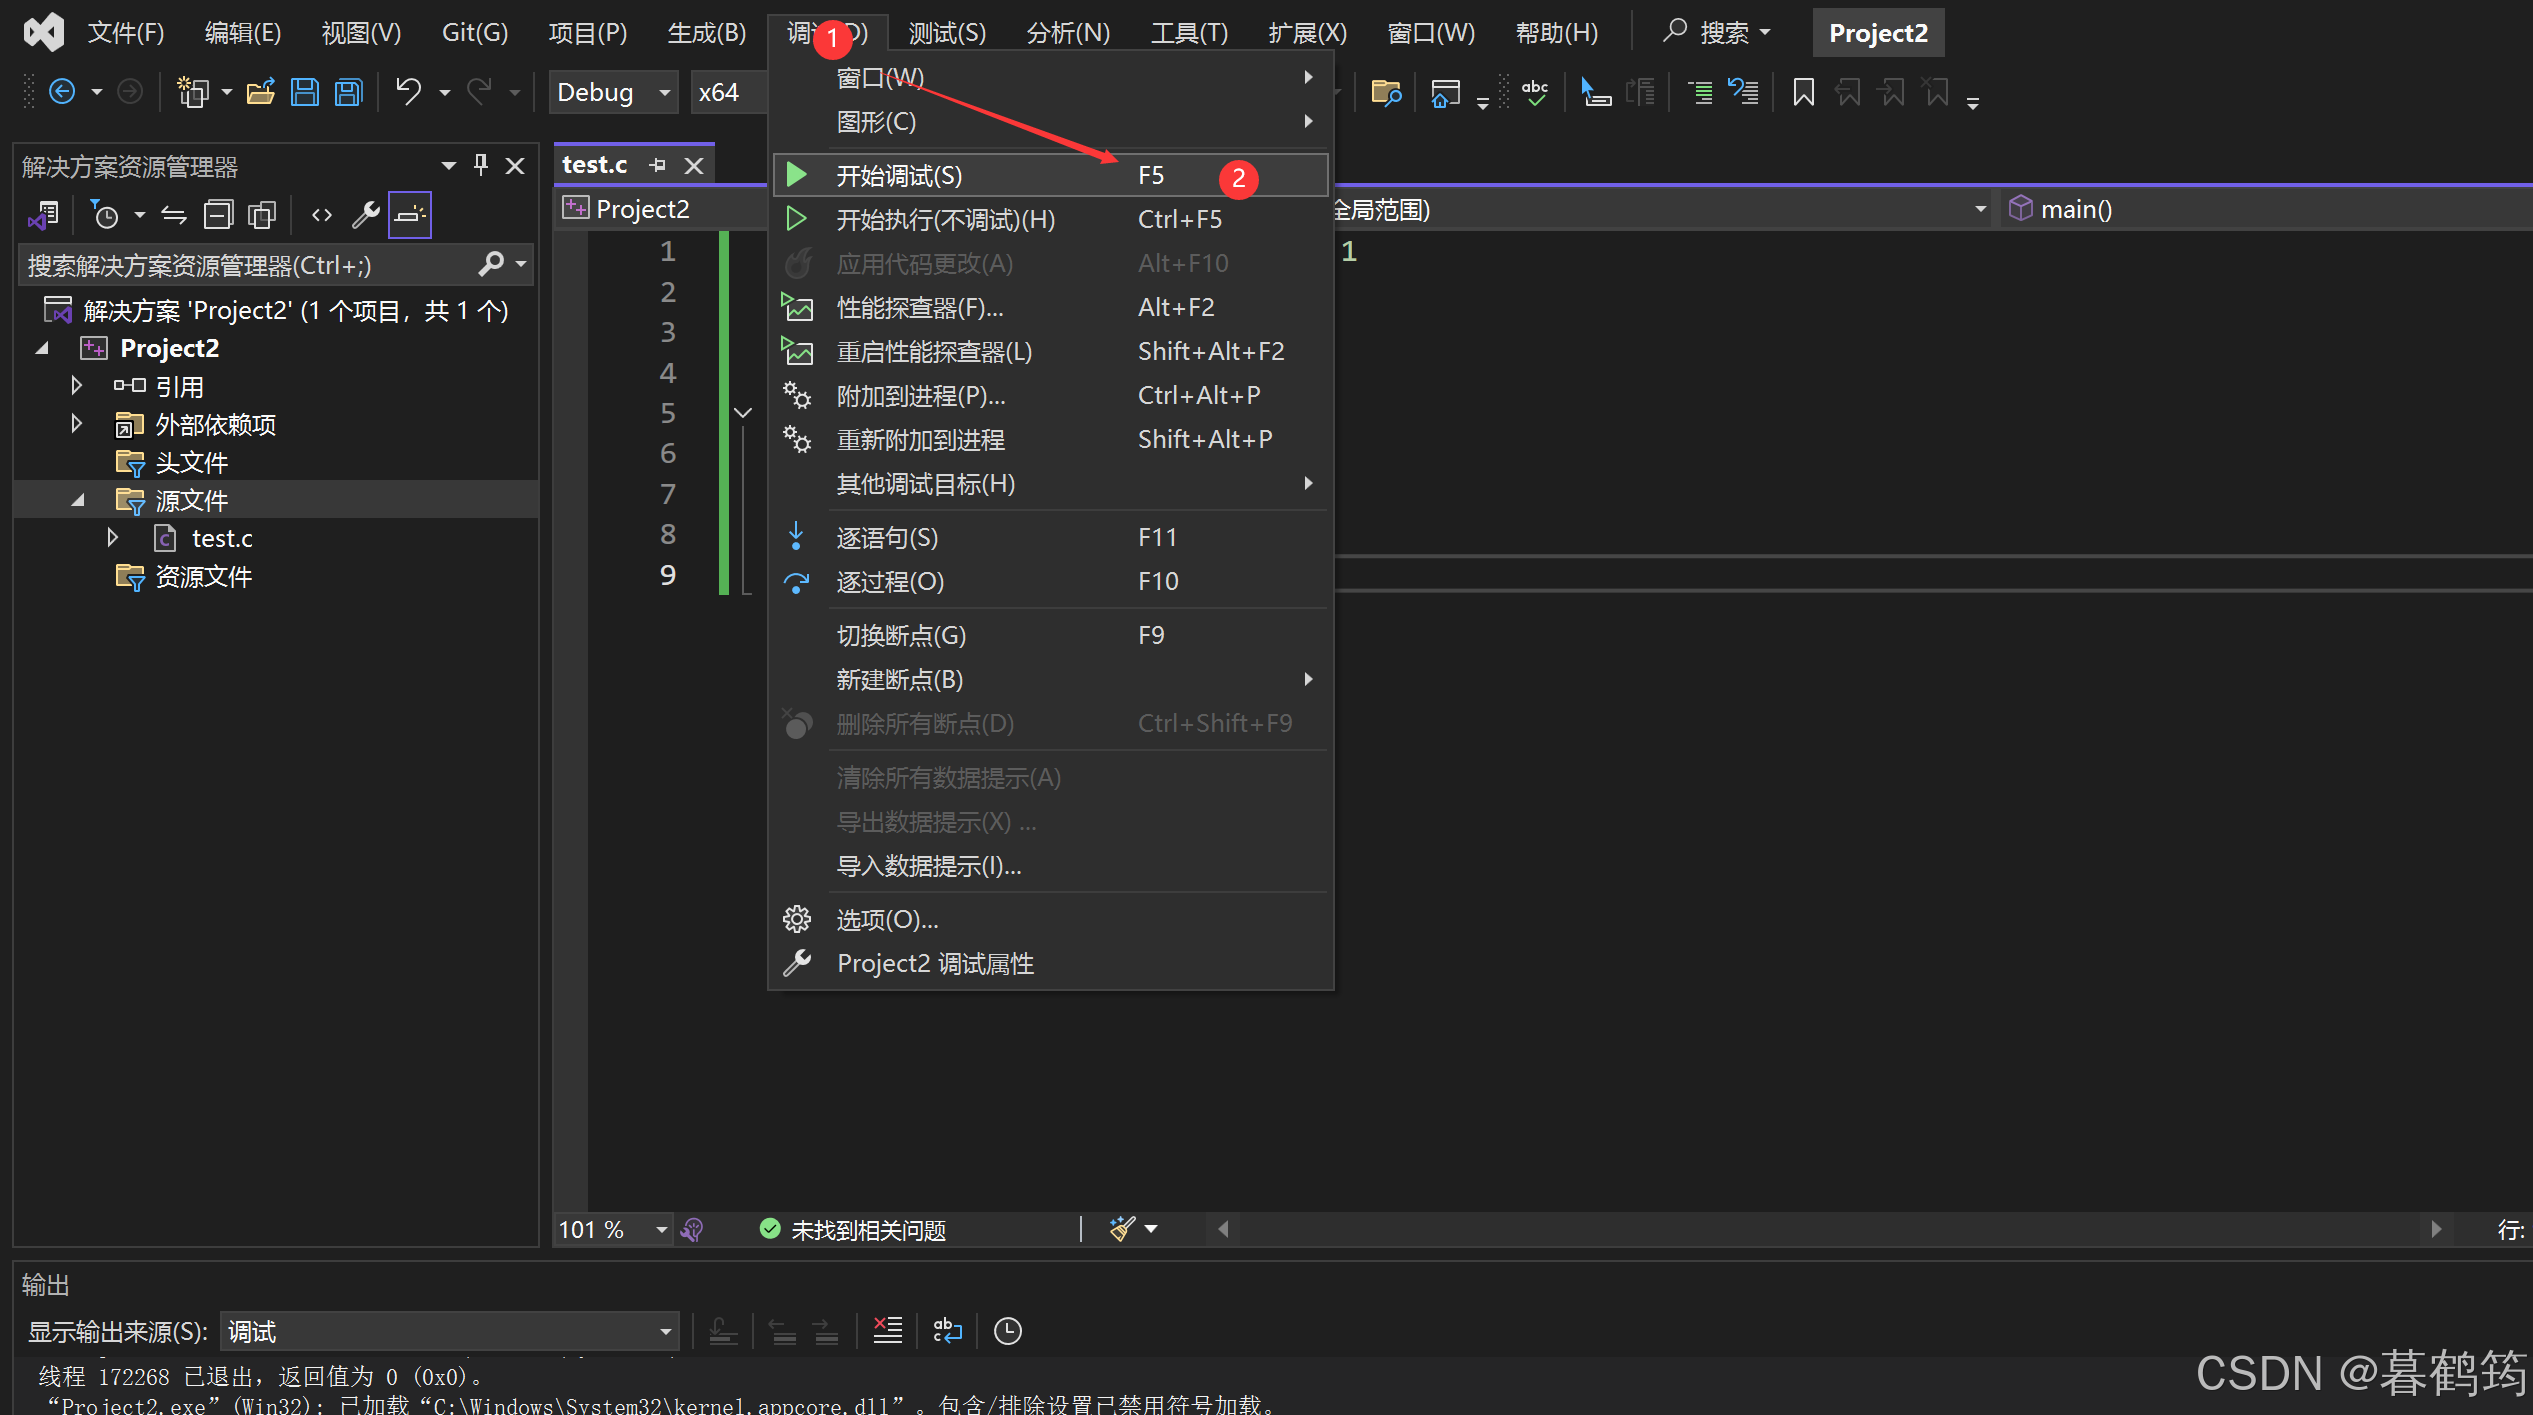Toggle word wrap in Output panel

tap(946, 1330)
